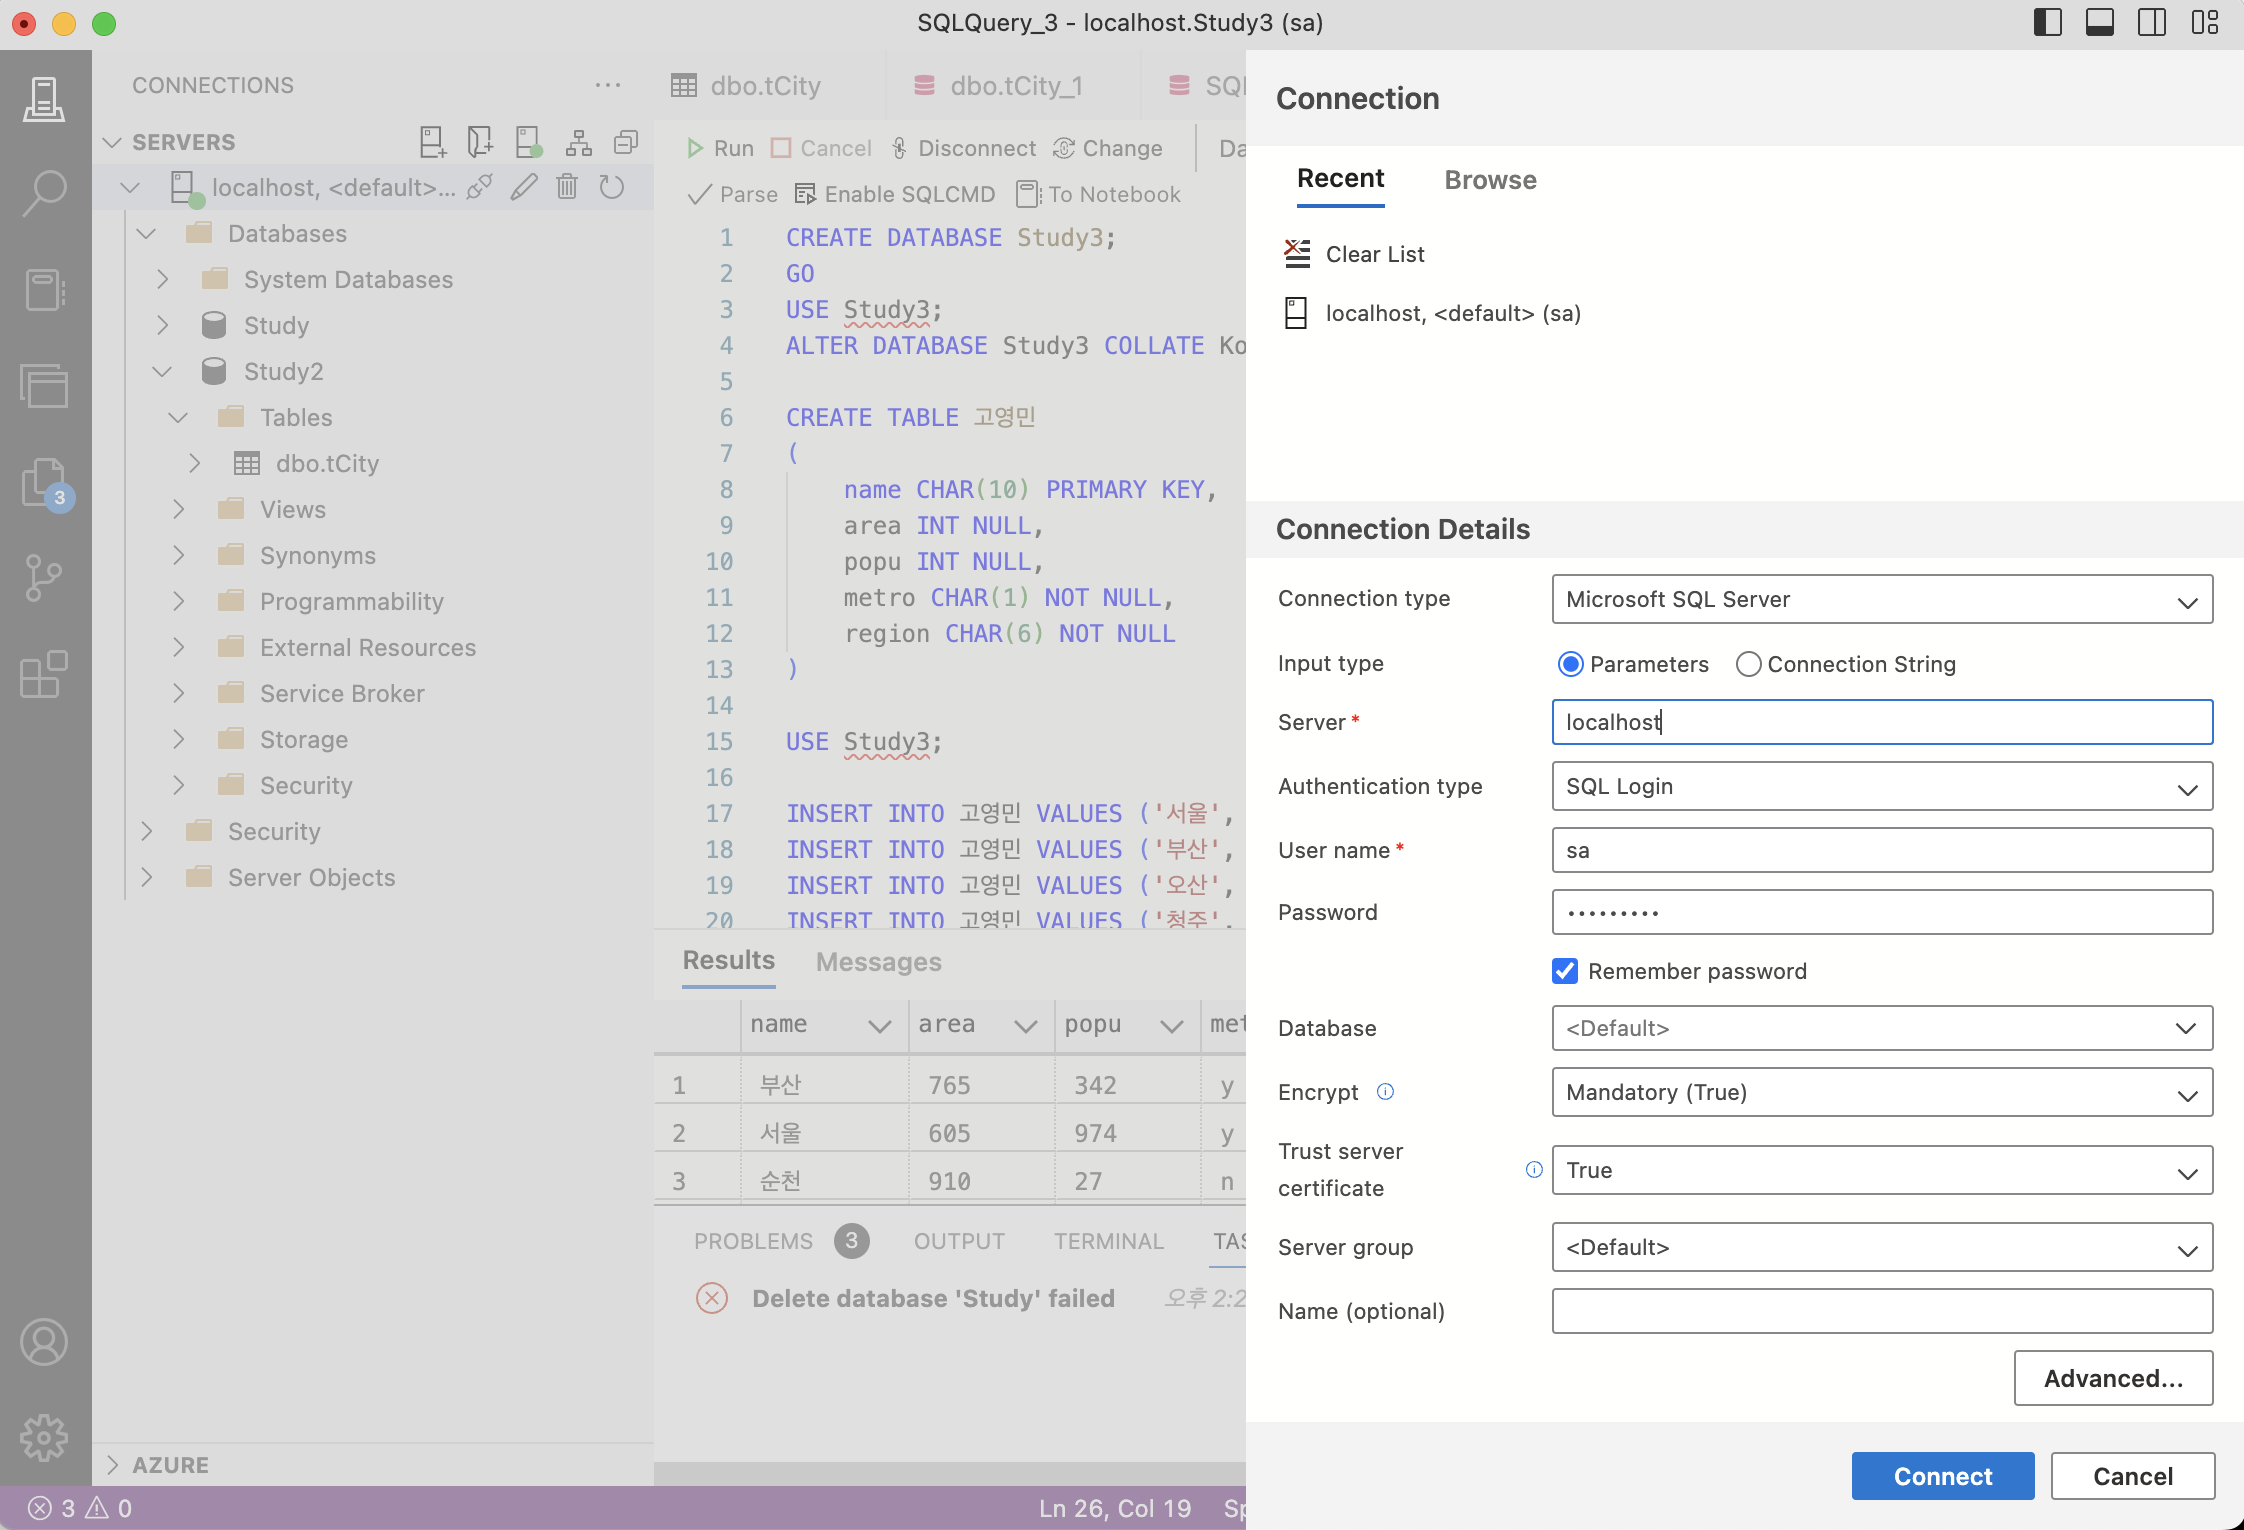Screen dimensions: 2244x1530
Task: Click the blue Connect button
Action: (x=1942, y=1476)
